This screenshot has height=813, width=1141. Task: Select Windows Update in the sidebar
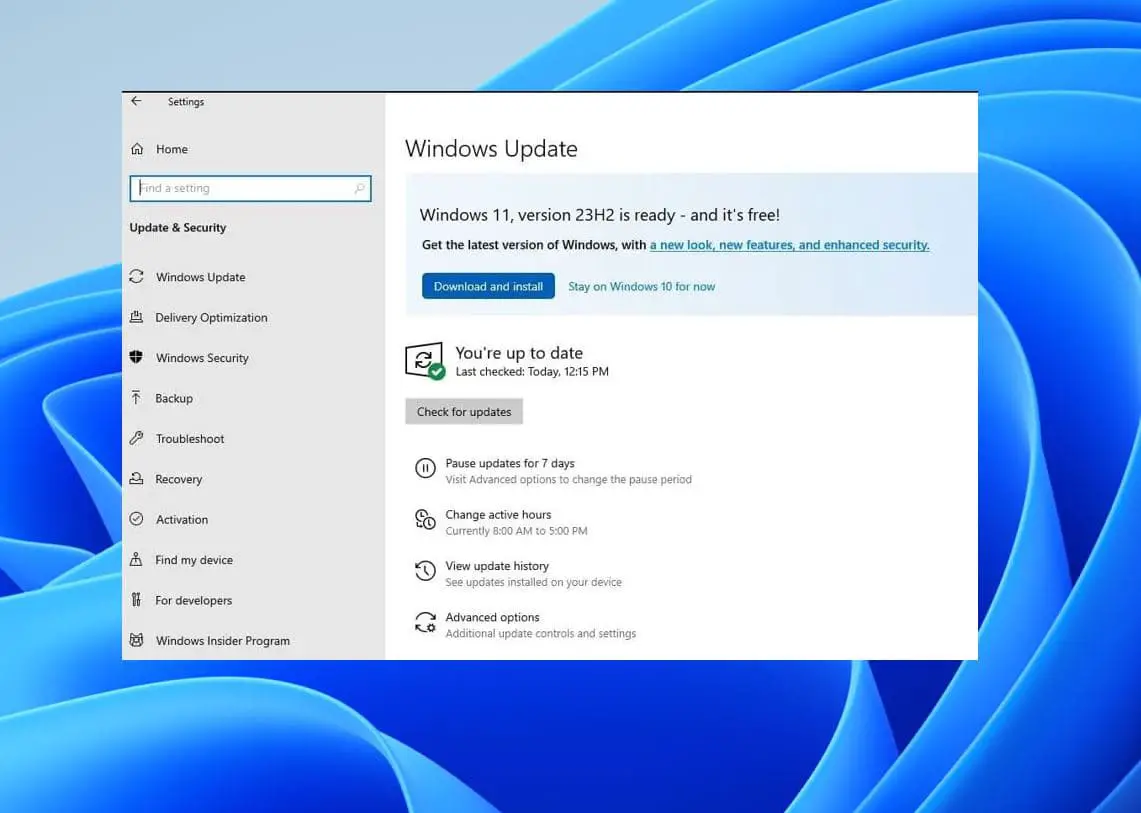[200, 277]
